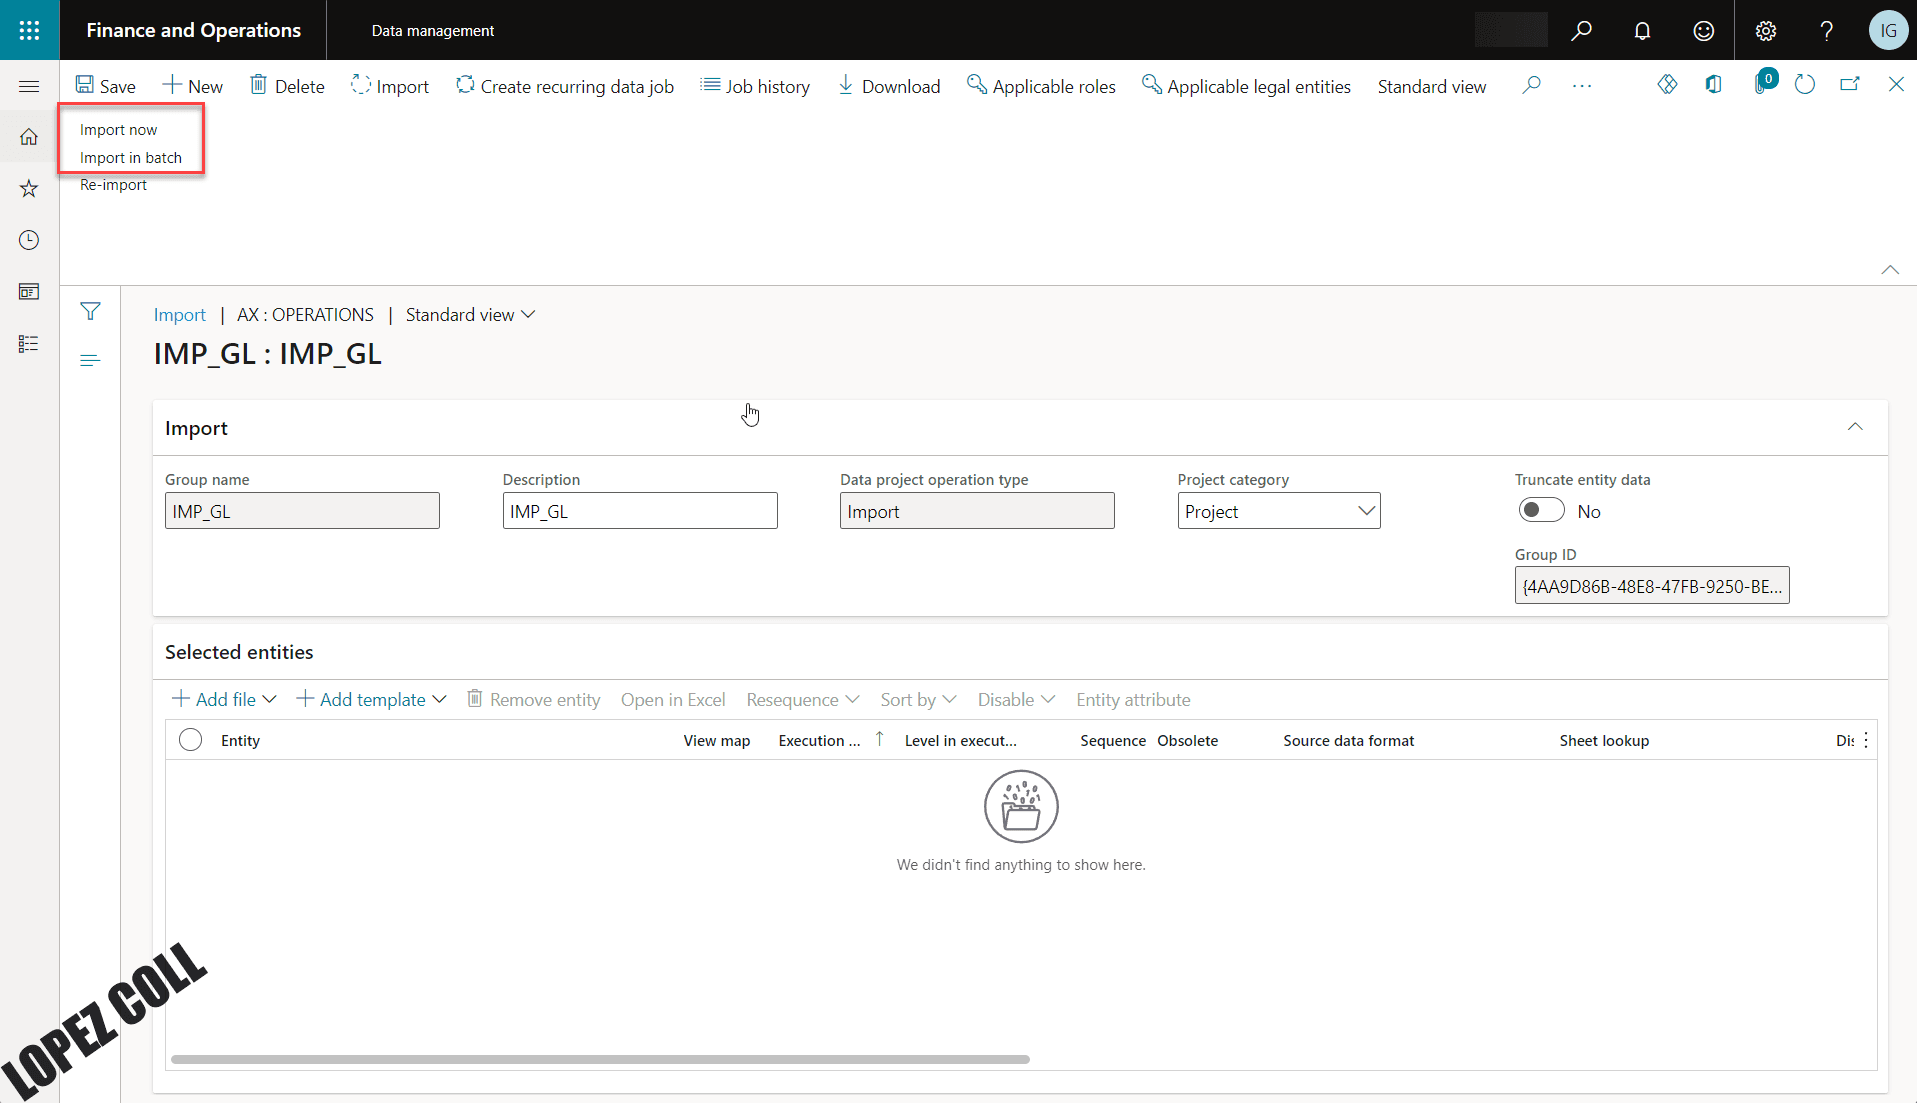Click the Job history button
Viewport: 1917px width, 1103px height.
click(x=755, y=87)
